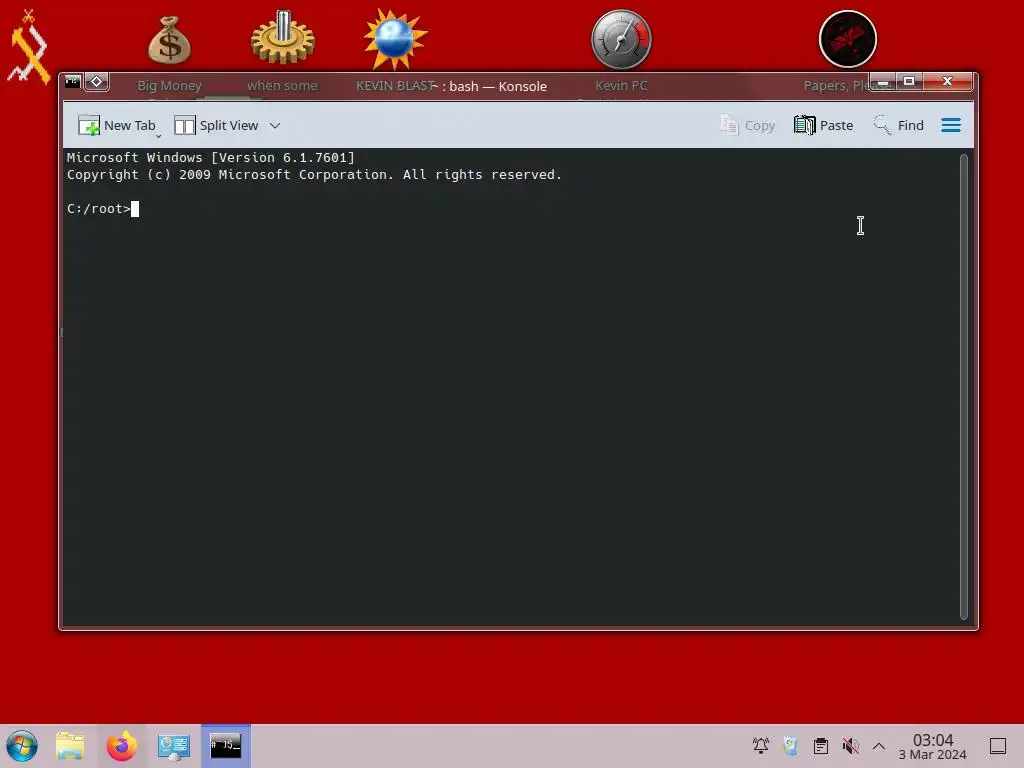Click the recycle bin tray icon
Viewport: 1024px width, 768px height.
[x=791, y=746]
